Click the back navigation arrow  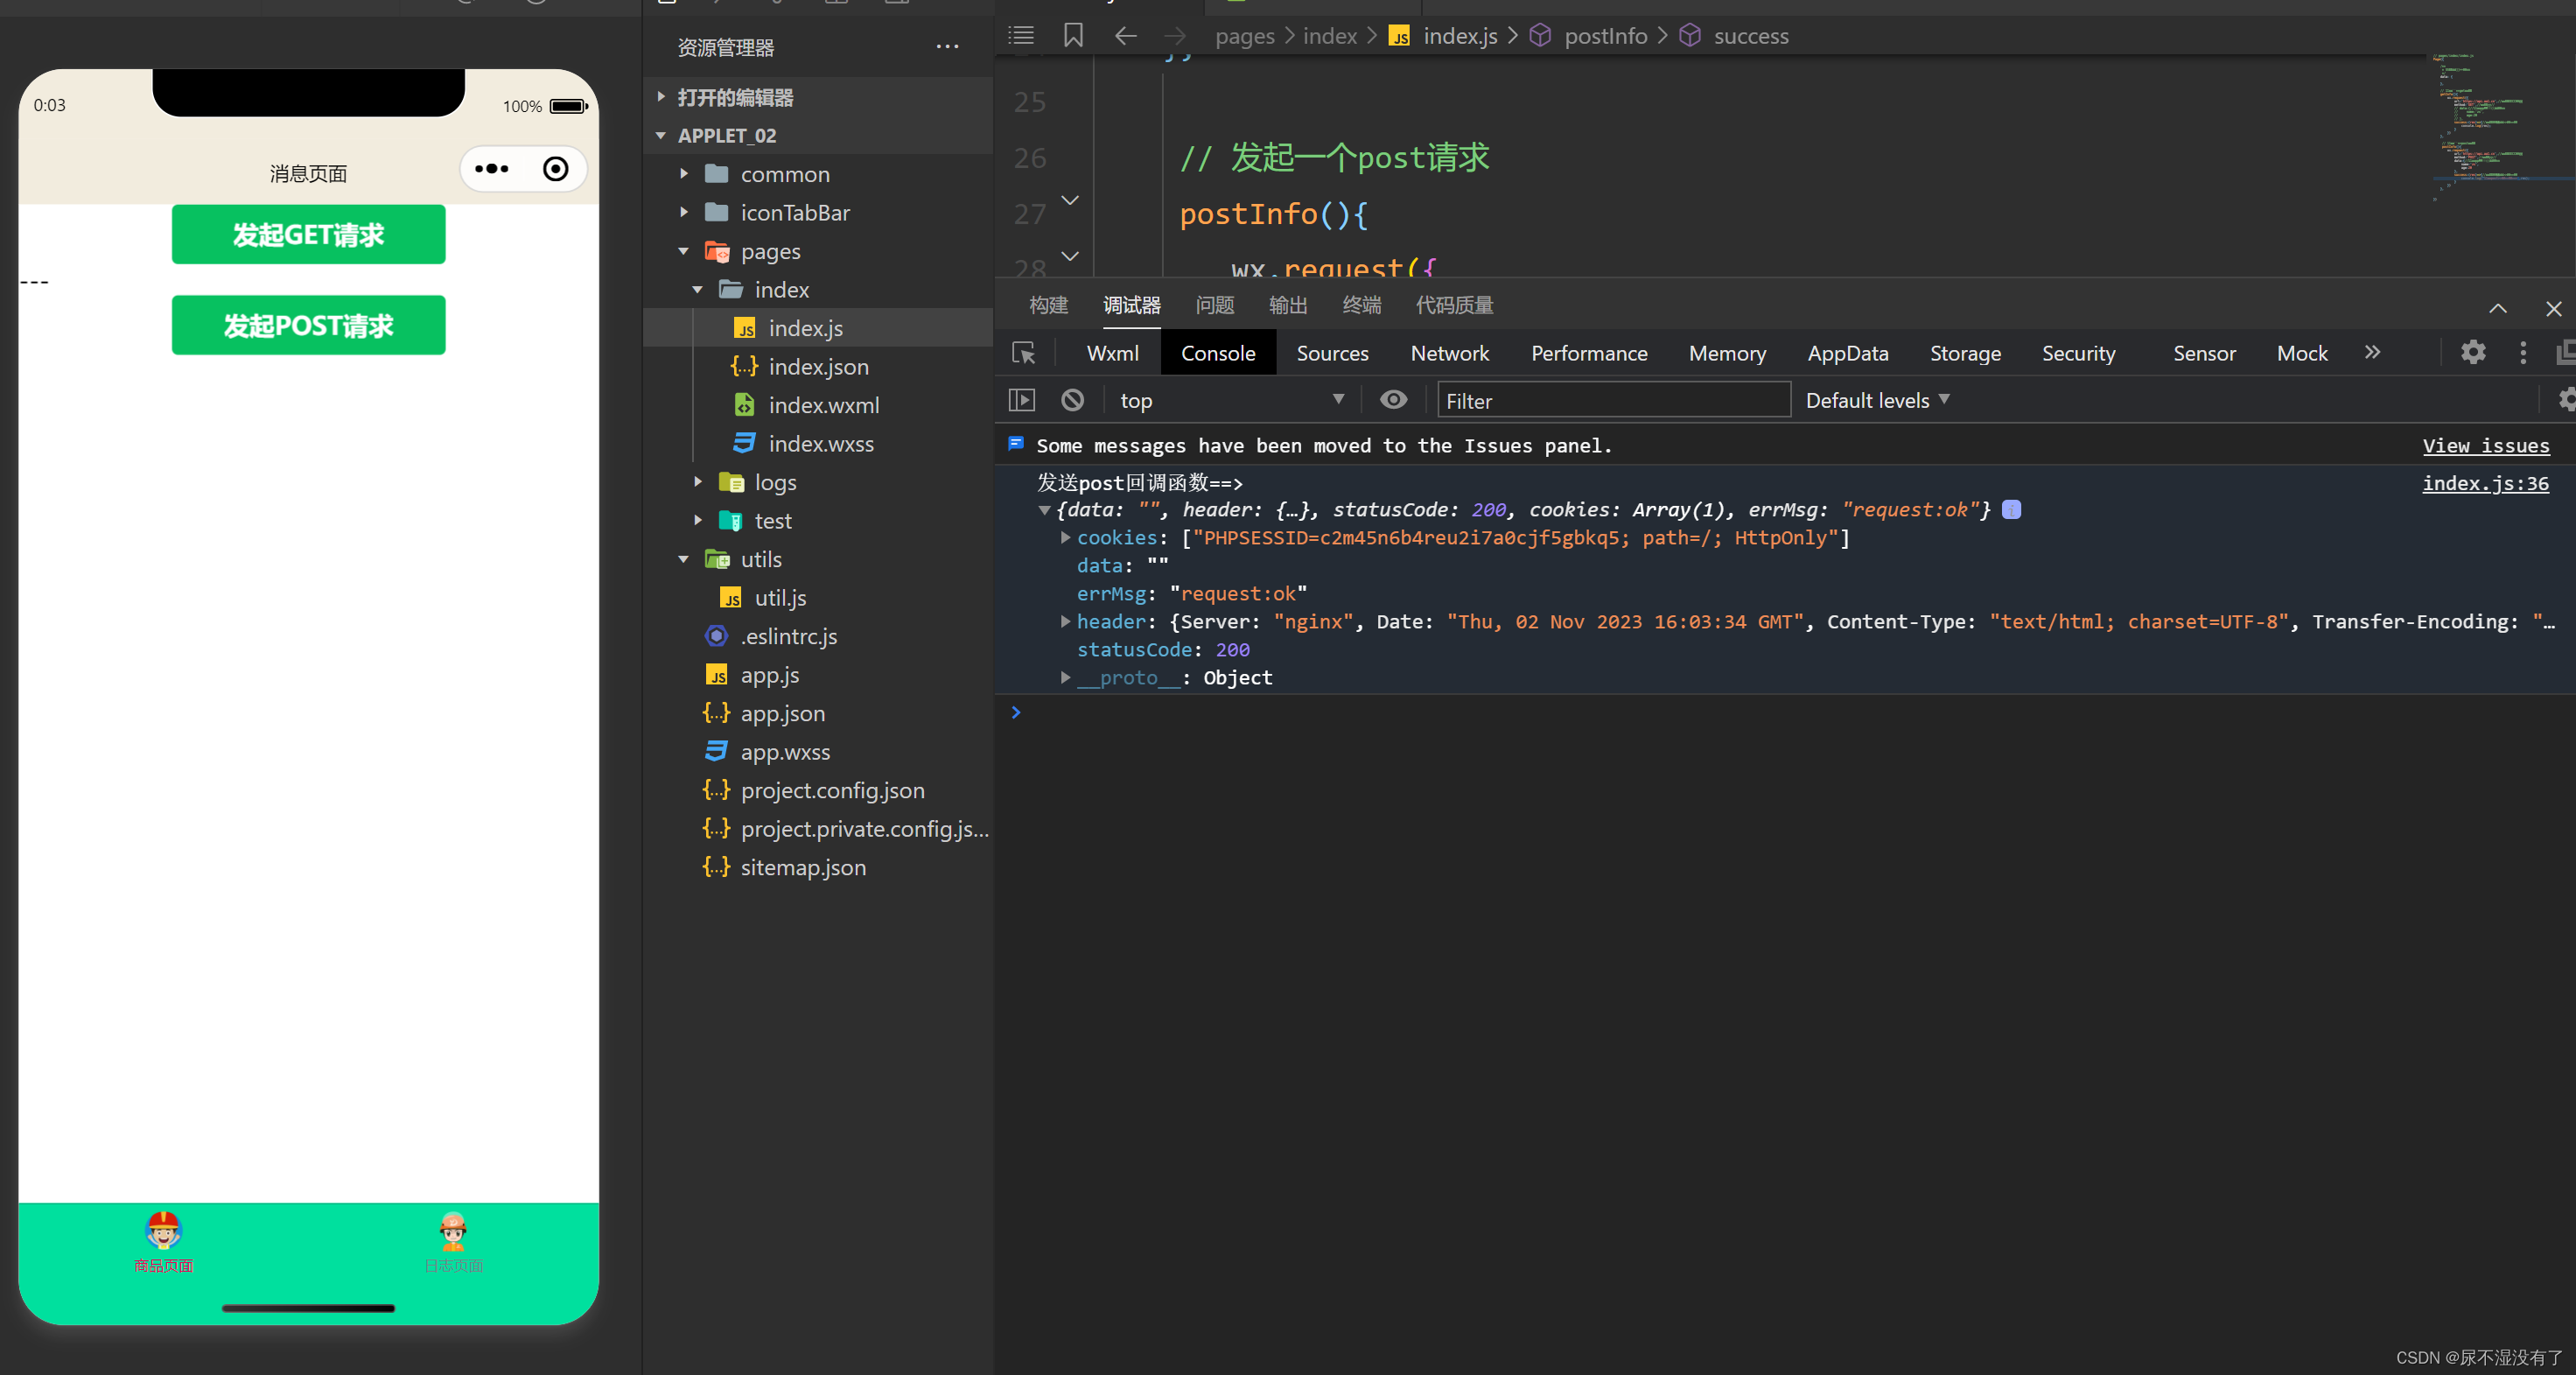click(x=1126, y=36)
